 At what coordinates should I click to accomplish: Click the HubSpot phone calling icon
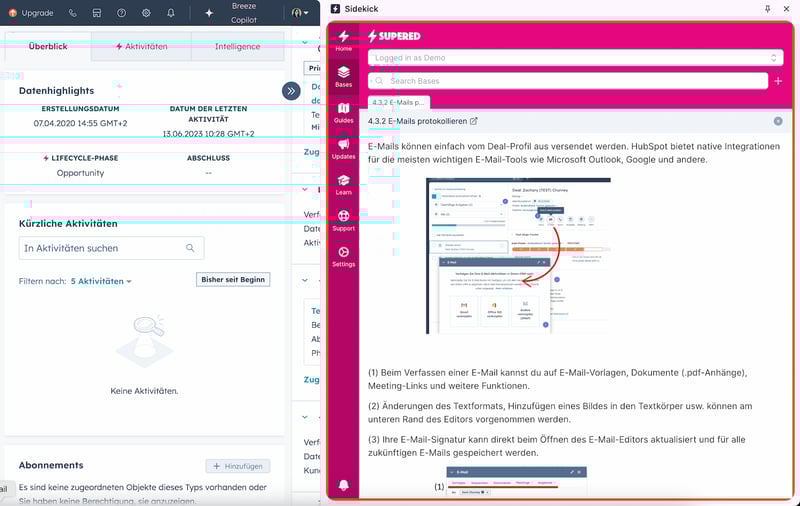point(73,13)
